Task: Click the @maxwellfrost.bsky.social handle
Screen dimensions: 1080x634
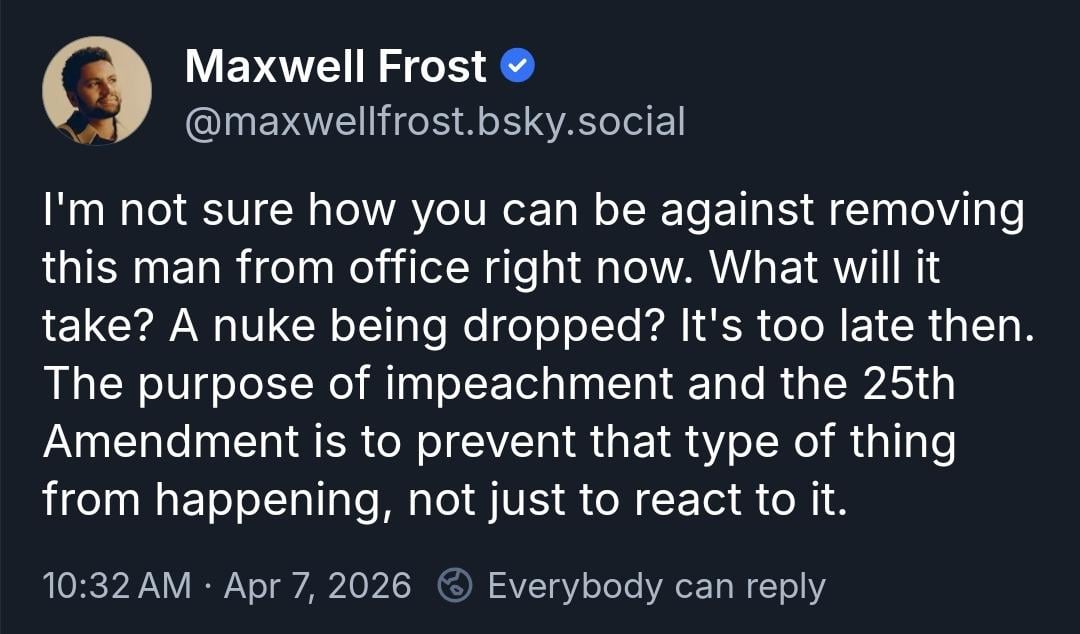Action: (435, 122)
